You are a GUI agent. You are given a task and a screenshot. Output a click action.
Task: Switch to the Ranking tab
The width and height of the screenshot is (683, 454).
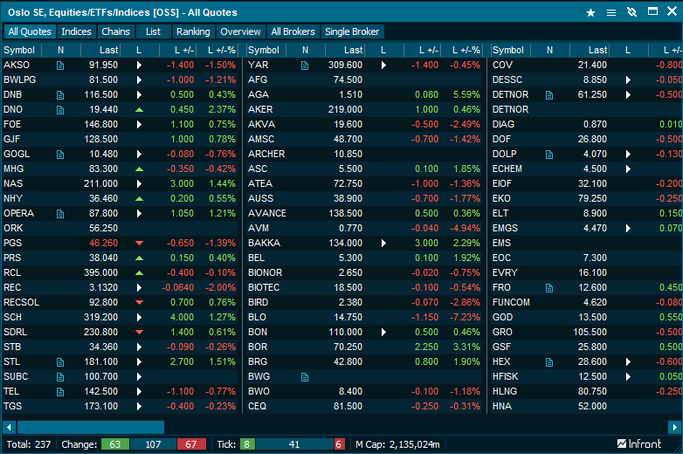point(193,32)
